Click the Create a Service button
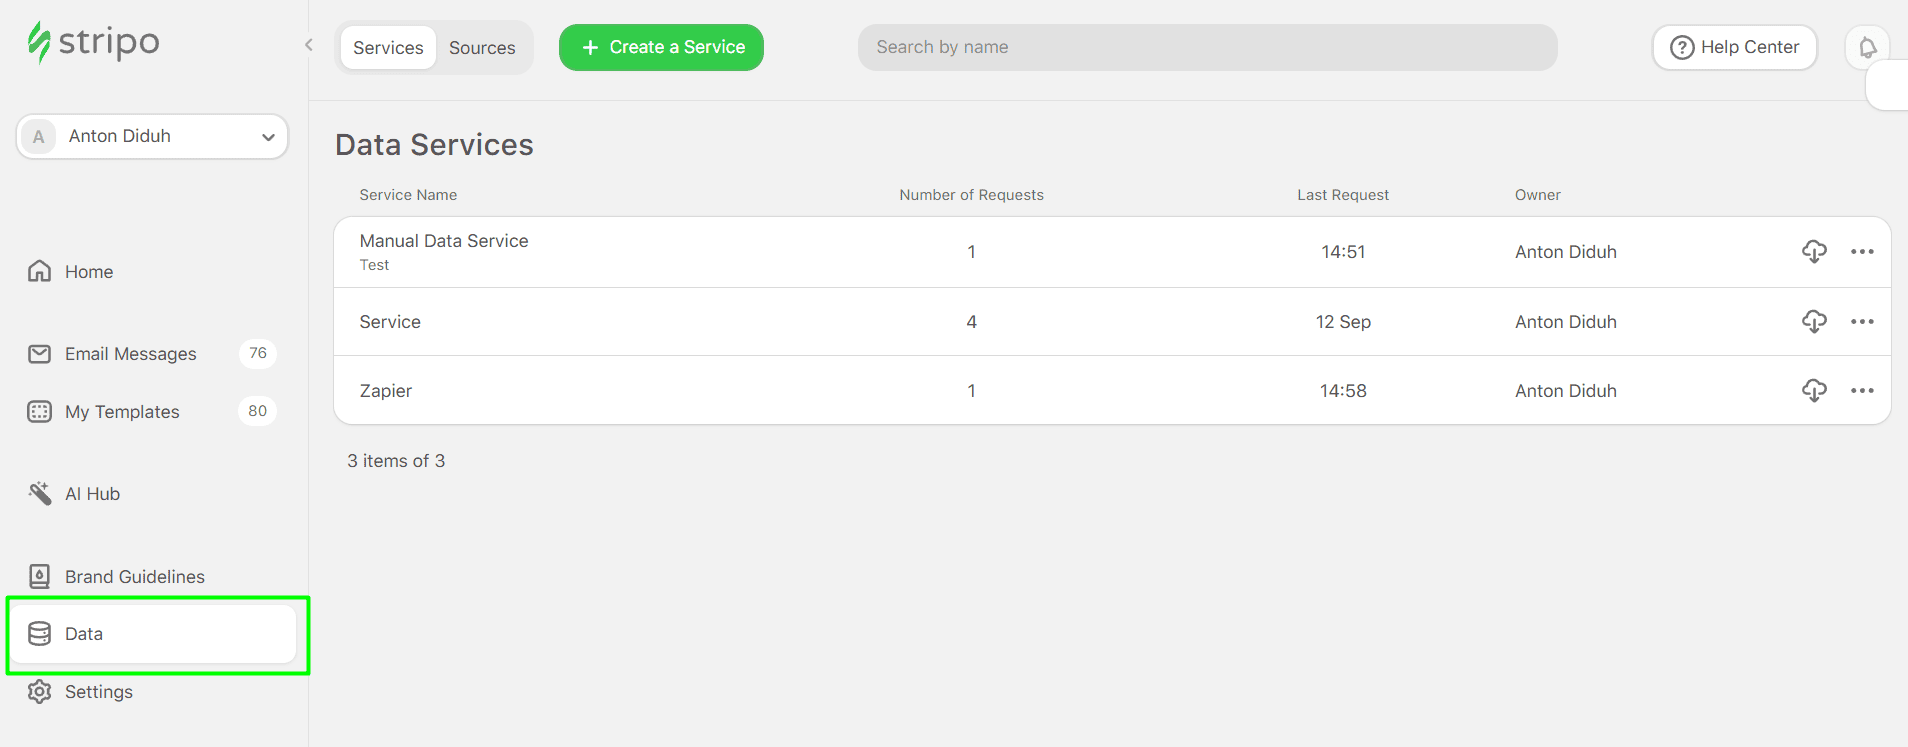Screen dimensions: 1908x747 [661, 47]
